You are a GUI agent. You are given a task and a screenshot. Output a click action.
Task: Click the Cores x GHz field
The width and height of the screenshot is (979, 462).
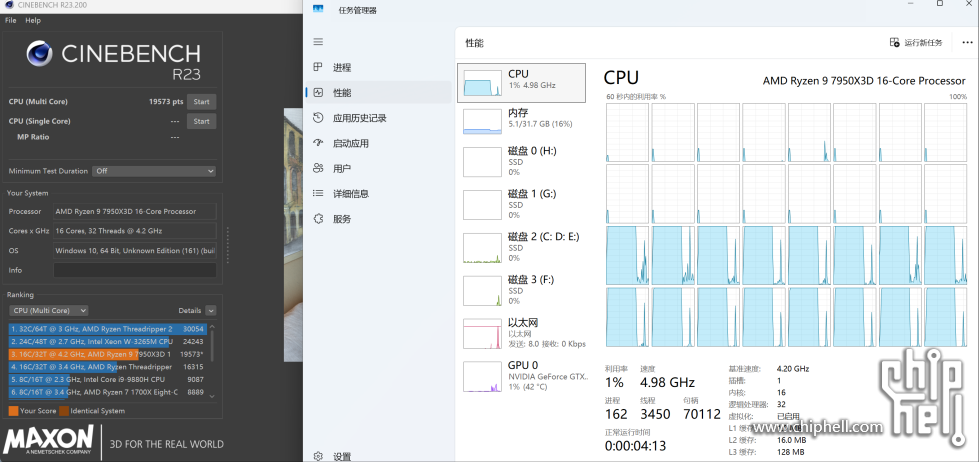point(135,231)
